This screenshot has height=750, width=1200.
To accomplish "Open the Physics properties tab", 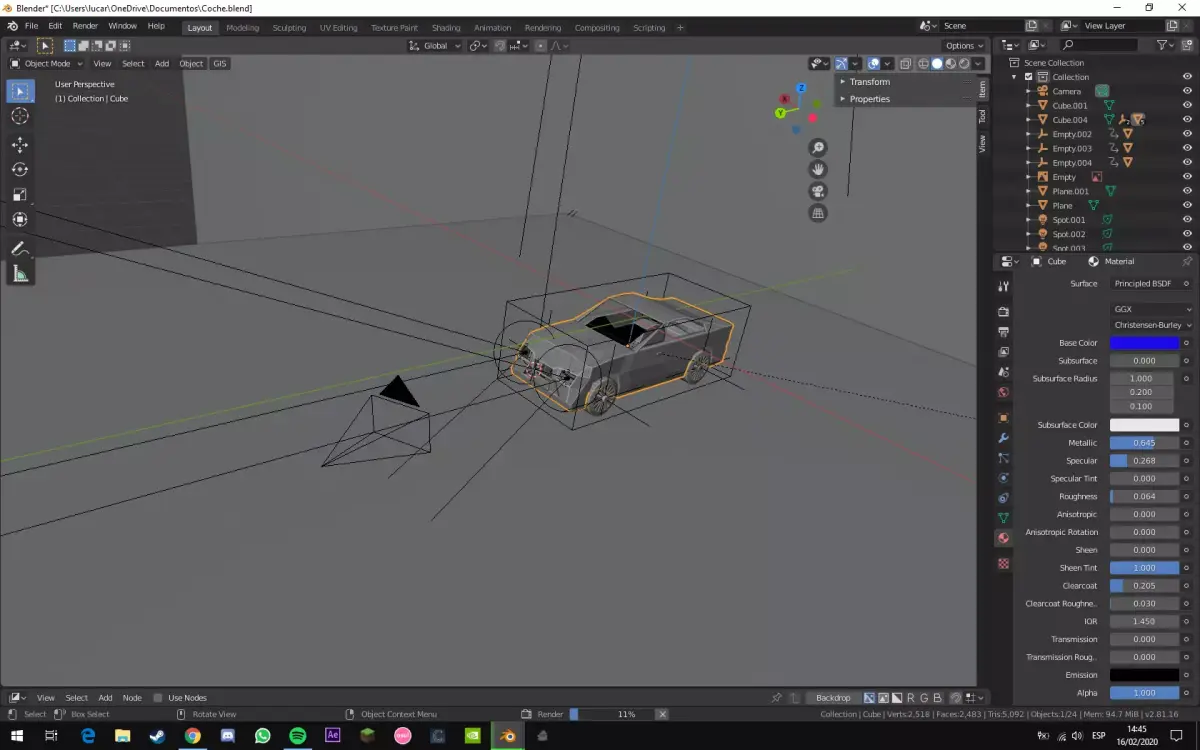I will click(1004, 478).
